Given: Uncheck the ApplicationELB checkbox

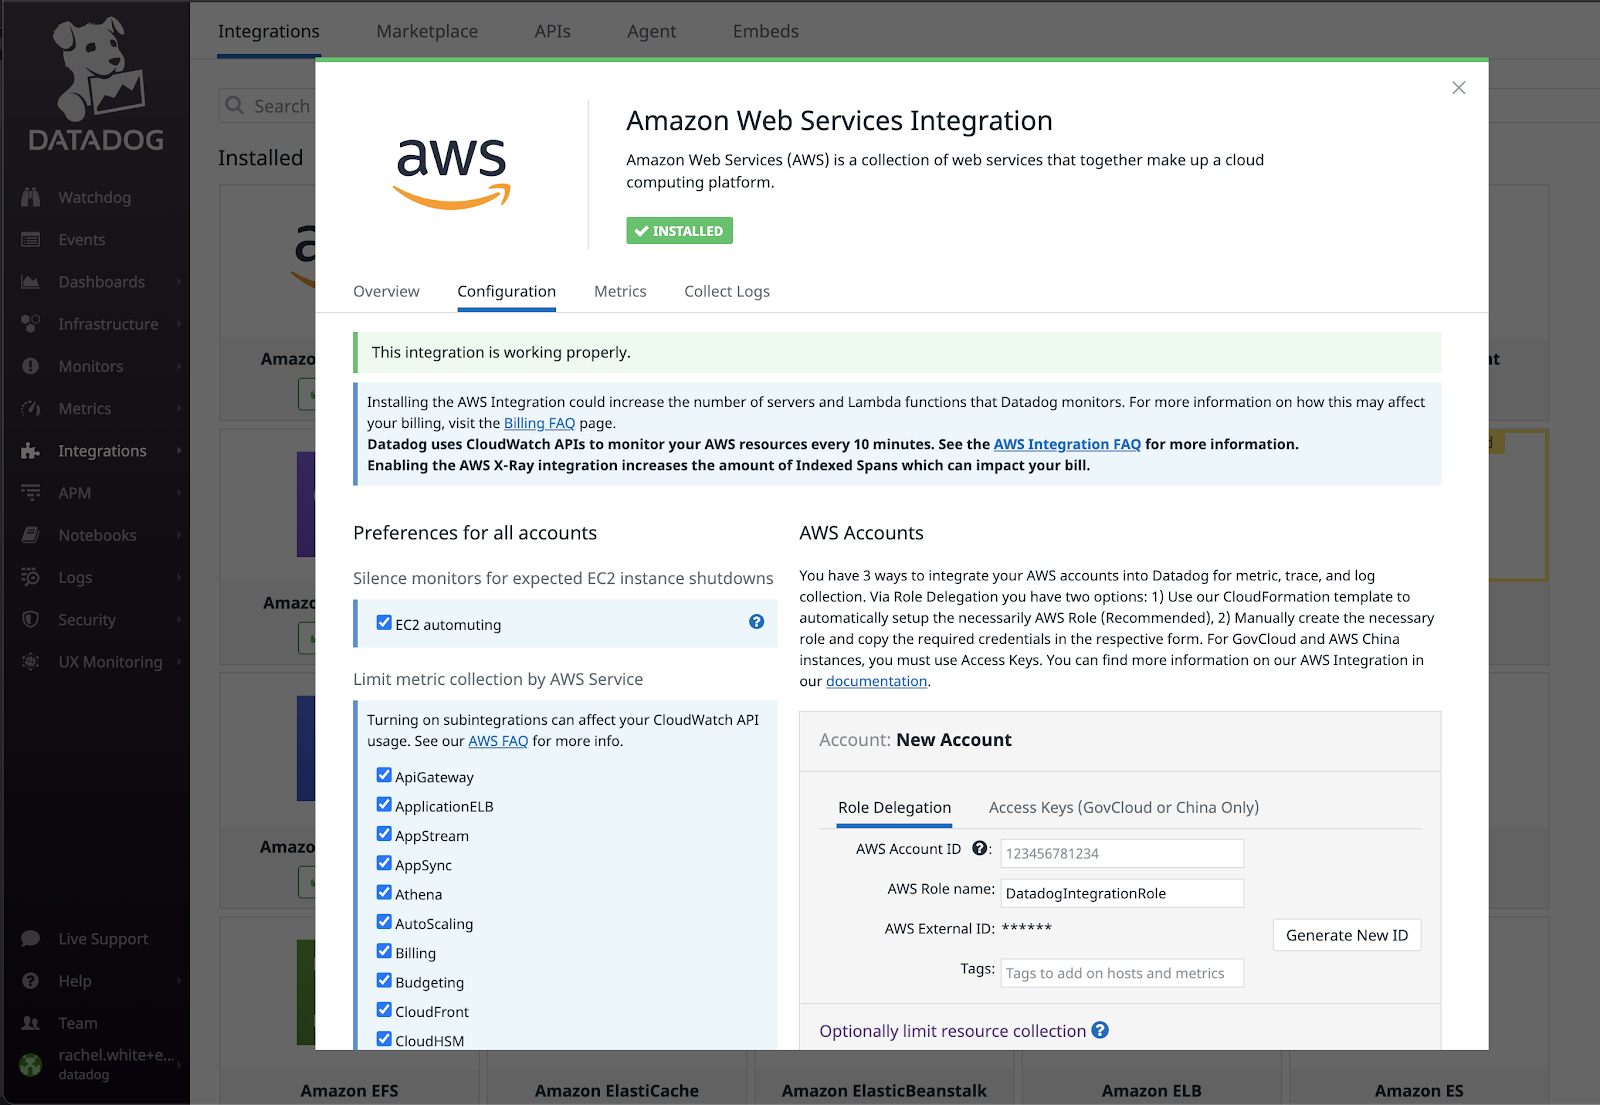Looking at the screenshot, I should click(384, 804).
